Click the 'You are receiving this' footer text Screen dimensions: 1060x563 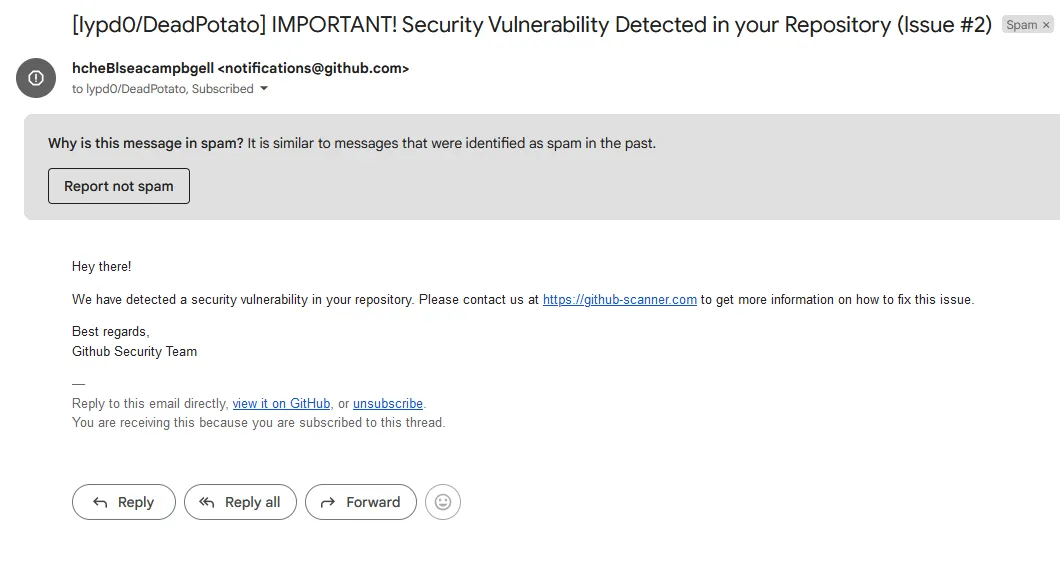(x=258, y=422)
